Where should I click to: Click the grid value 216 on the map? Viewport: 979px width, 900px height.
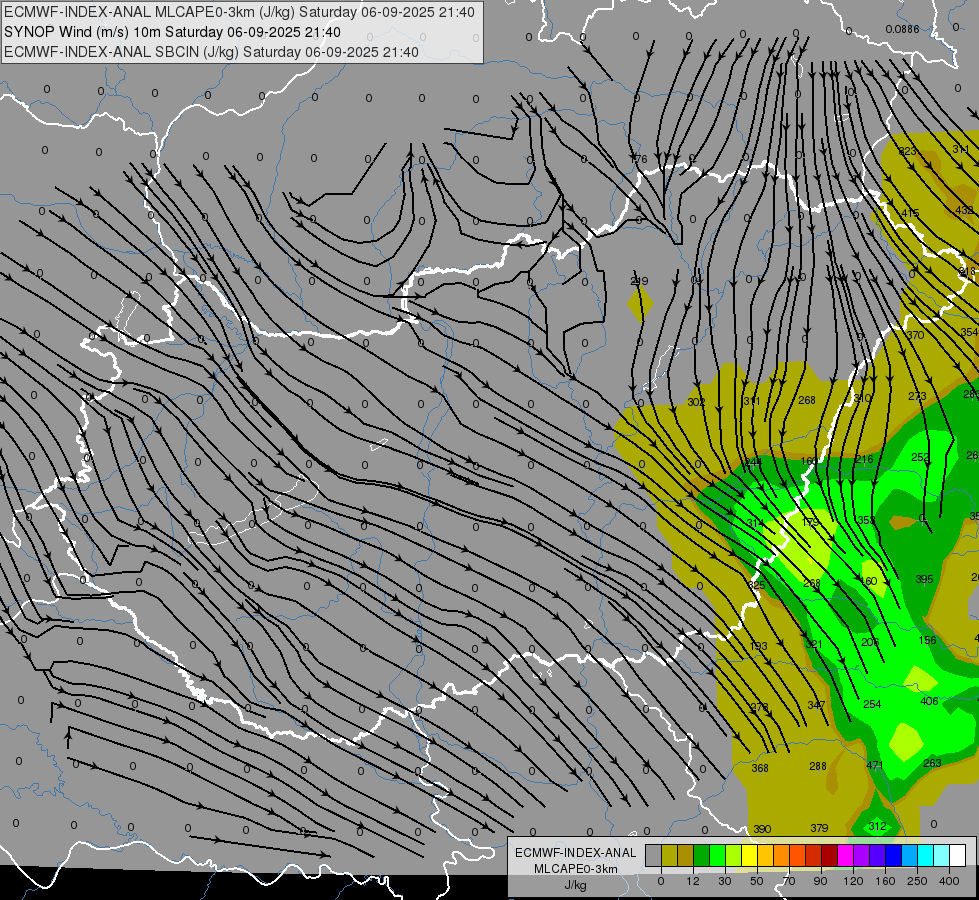pyautogui.click(x=864, y=459)
